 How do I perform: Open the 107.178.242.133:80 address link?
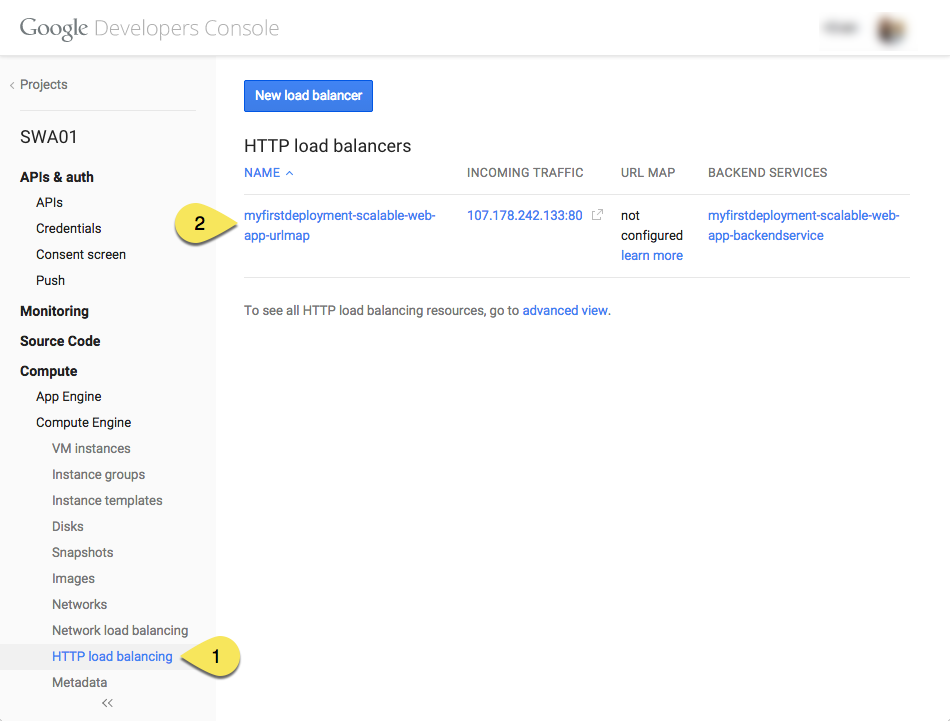[525, 215]
